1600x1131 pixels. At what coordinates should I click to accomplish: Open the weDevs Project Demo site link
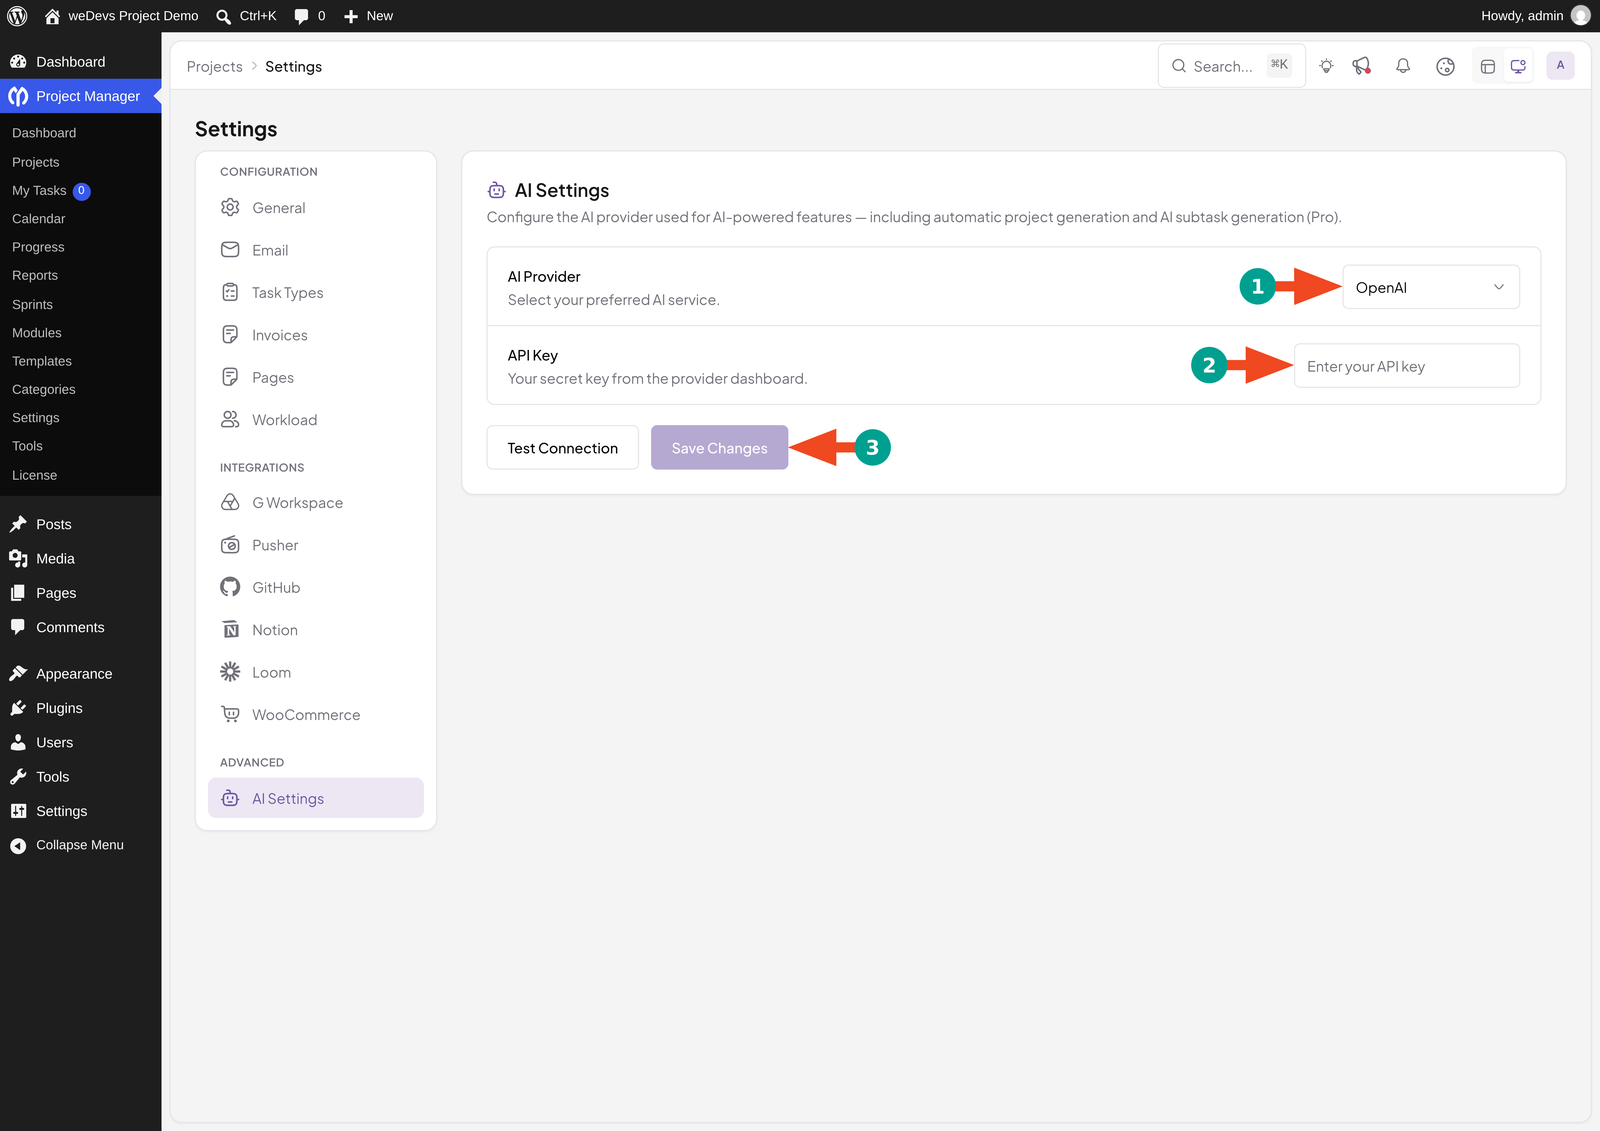pos(121,16)
